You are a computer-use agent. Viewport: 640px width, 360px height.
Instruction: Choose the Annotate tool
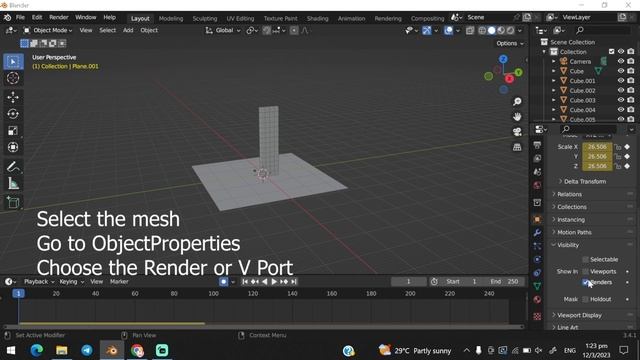(x=13, y=167)
